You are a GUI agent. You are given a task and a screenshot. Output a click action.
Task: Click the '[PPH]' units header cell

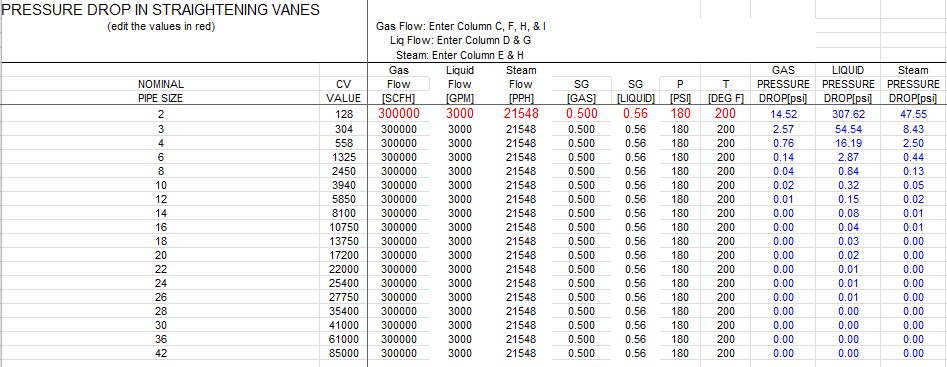pyautogui.click(x=520, y=98)
